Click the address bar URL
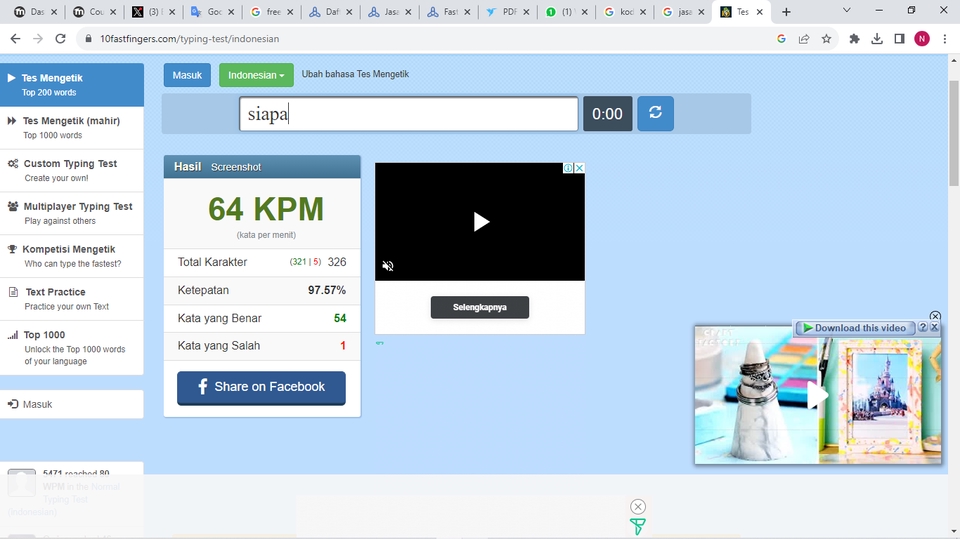The image size is (960, 539). [190, 39]
